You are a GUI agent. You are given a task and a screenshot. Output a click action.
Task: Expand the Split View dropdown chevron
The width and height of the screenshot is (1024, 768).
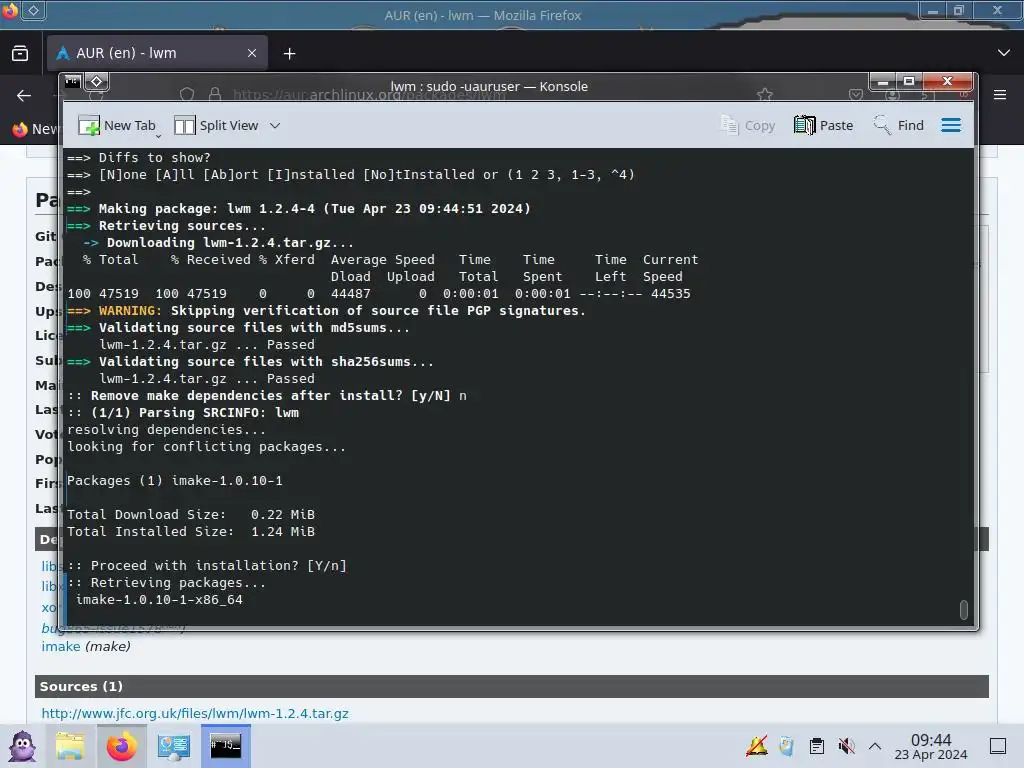coord(275,125)
